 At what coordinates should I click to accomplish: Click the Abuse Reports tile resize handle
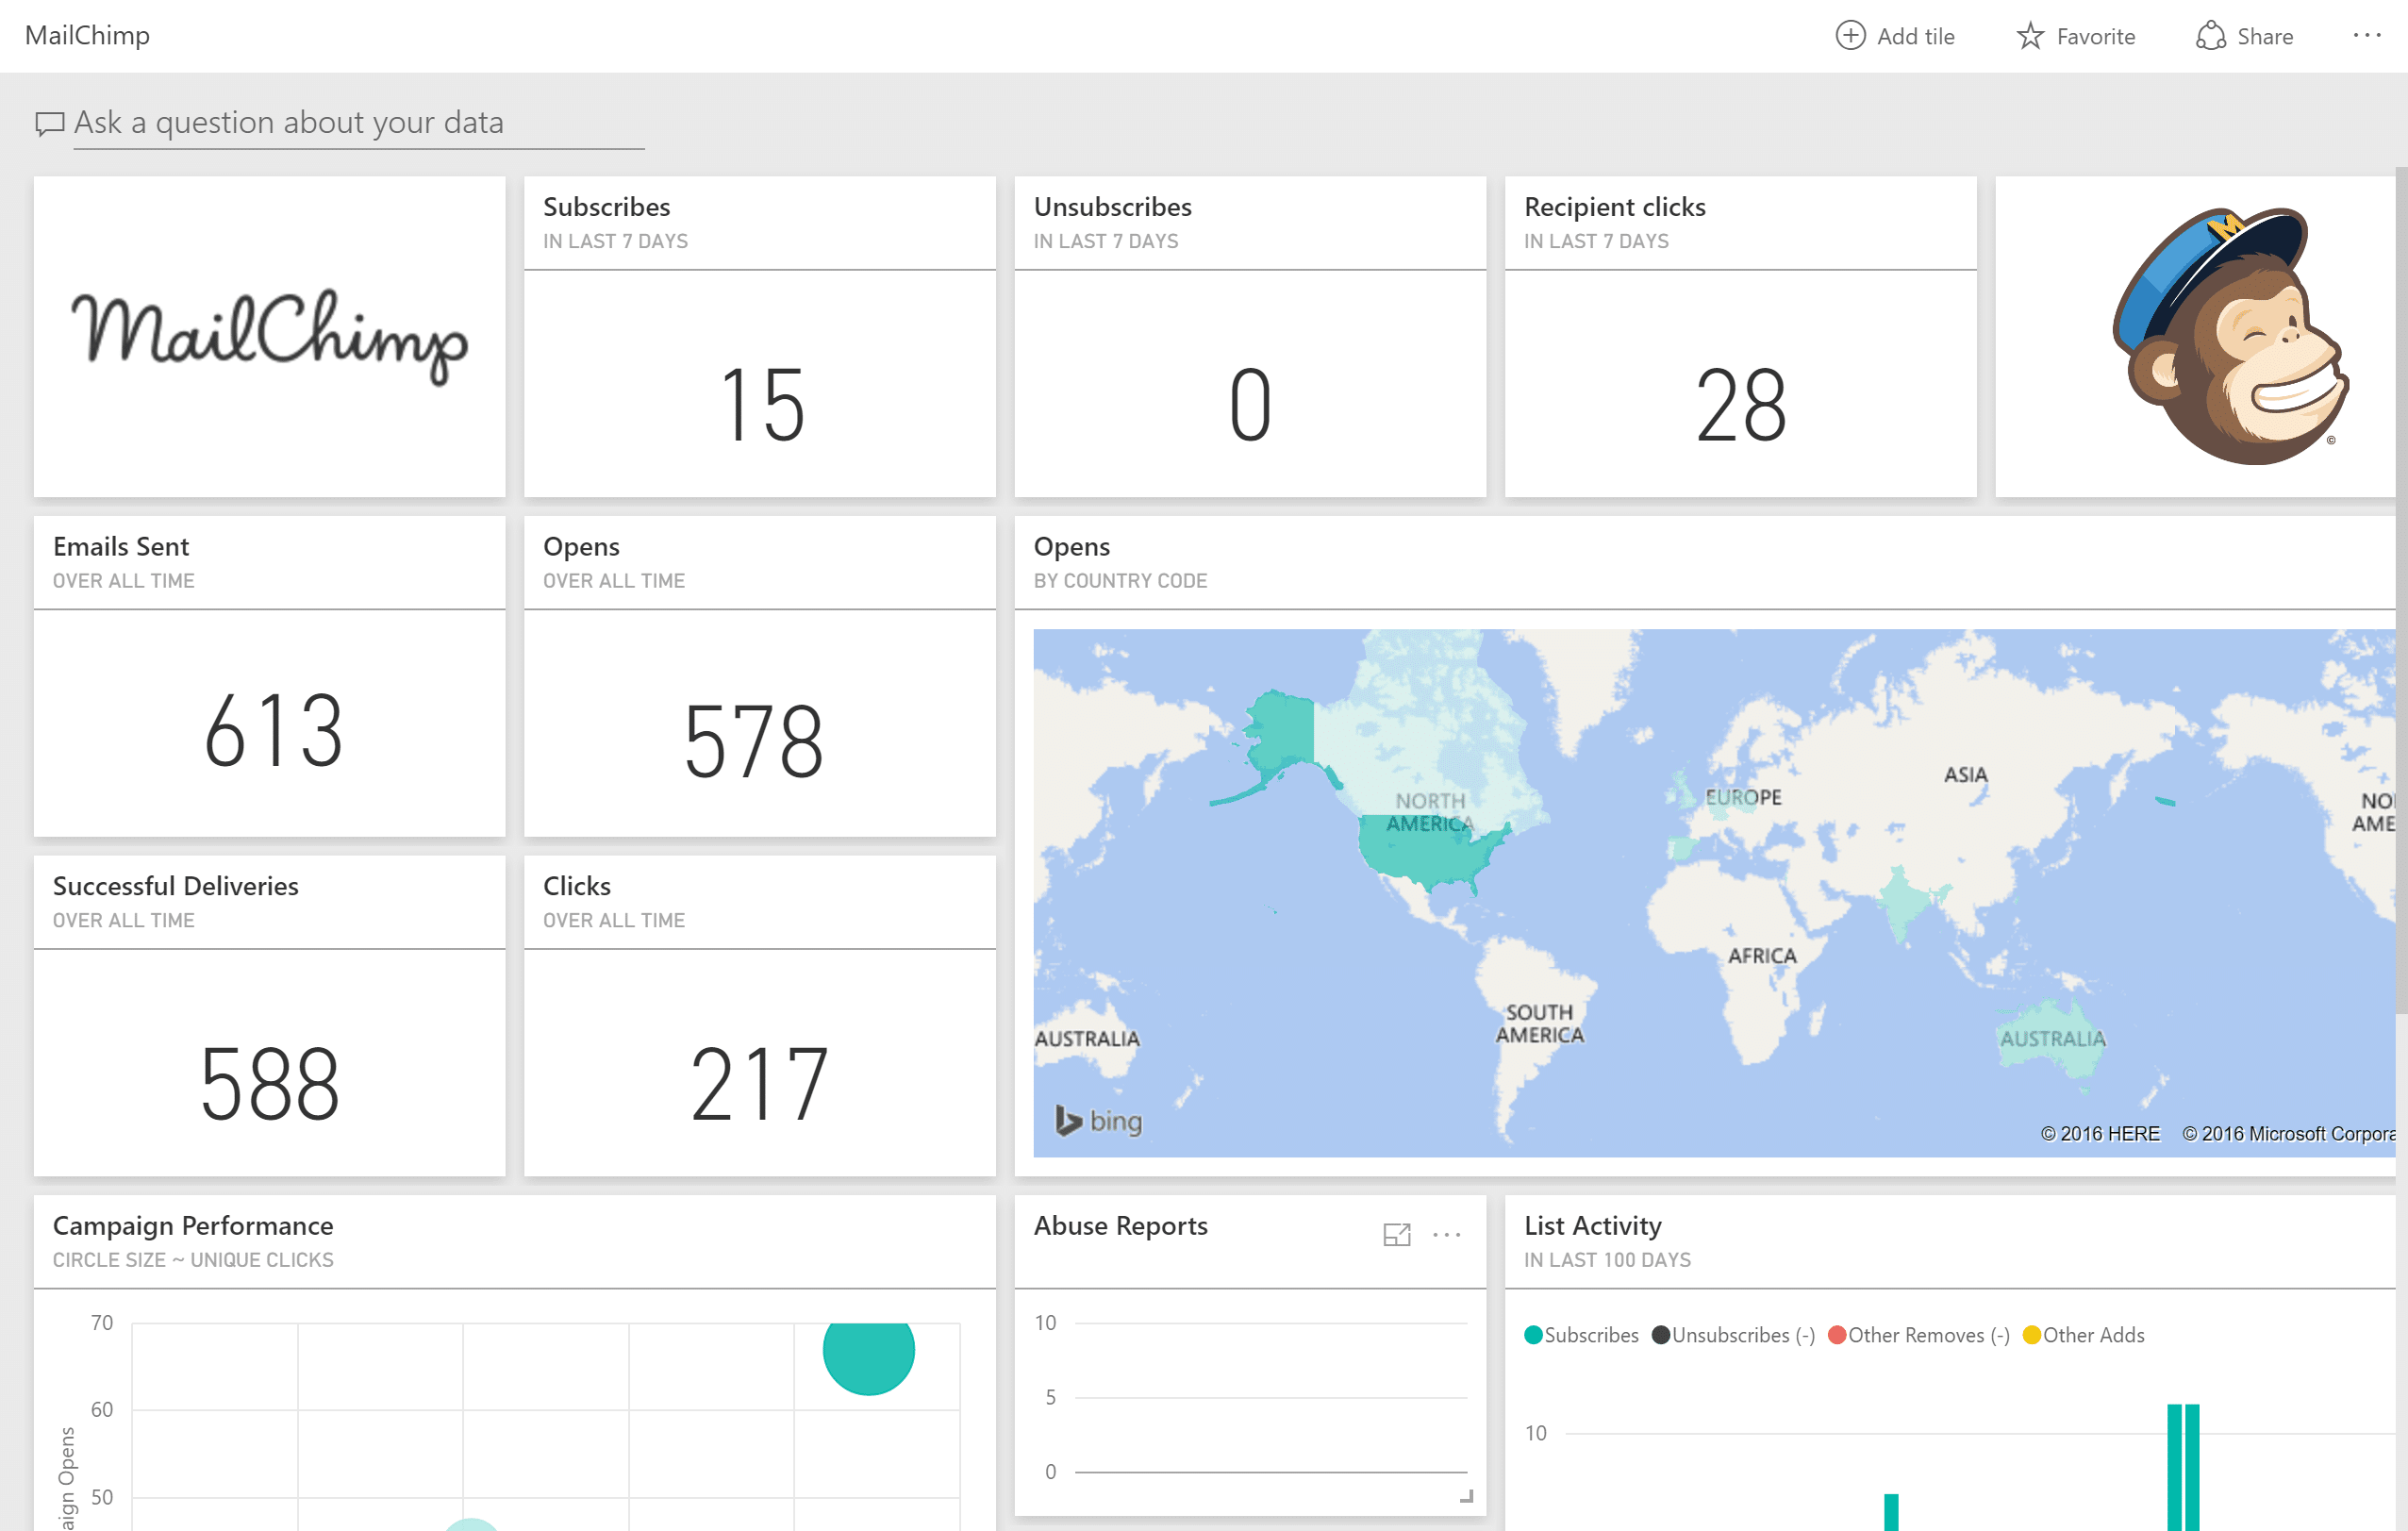tap(1466, 1496)
